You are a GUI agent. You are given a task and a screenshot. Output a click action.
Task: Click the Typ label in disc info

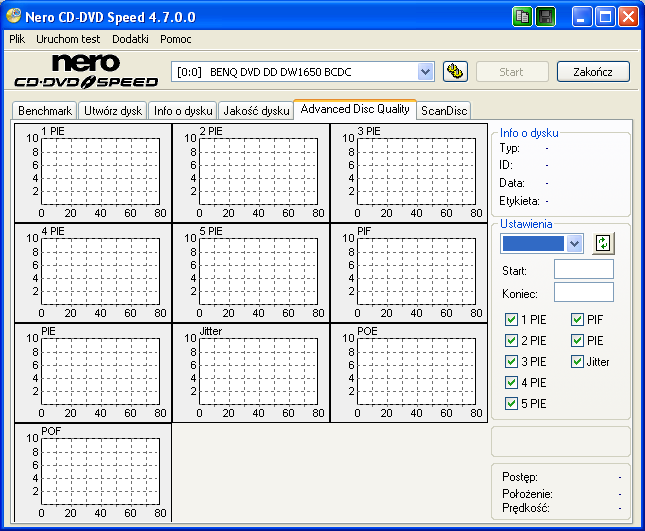pos(509,148)
